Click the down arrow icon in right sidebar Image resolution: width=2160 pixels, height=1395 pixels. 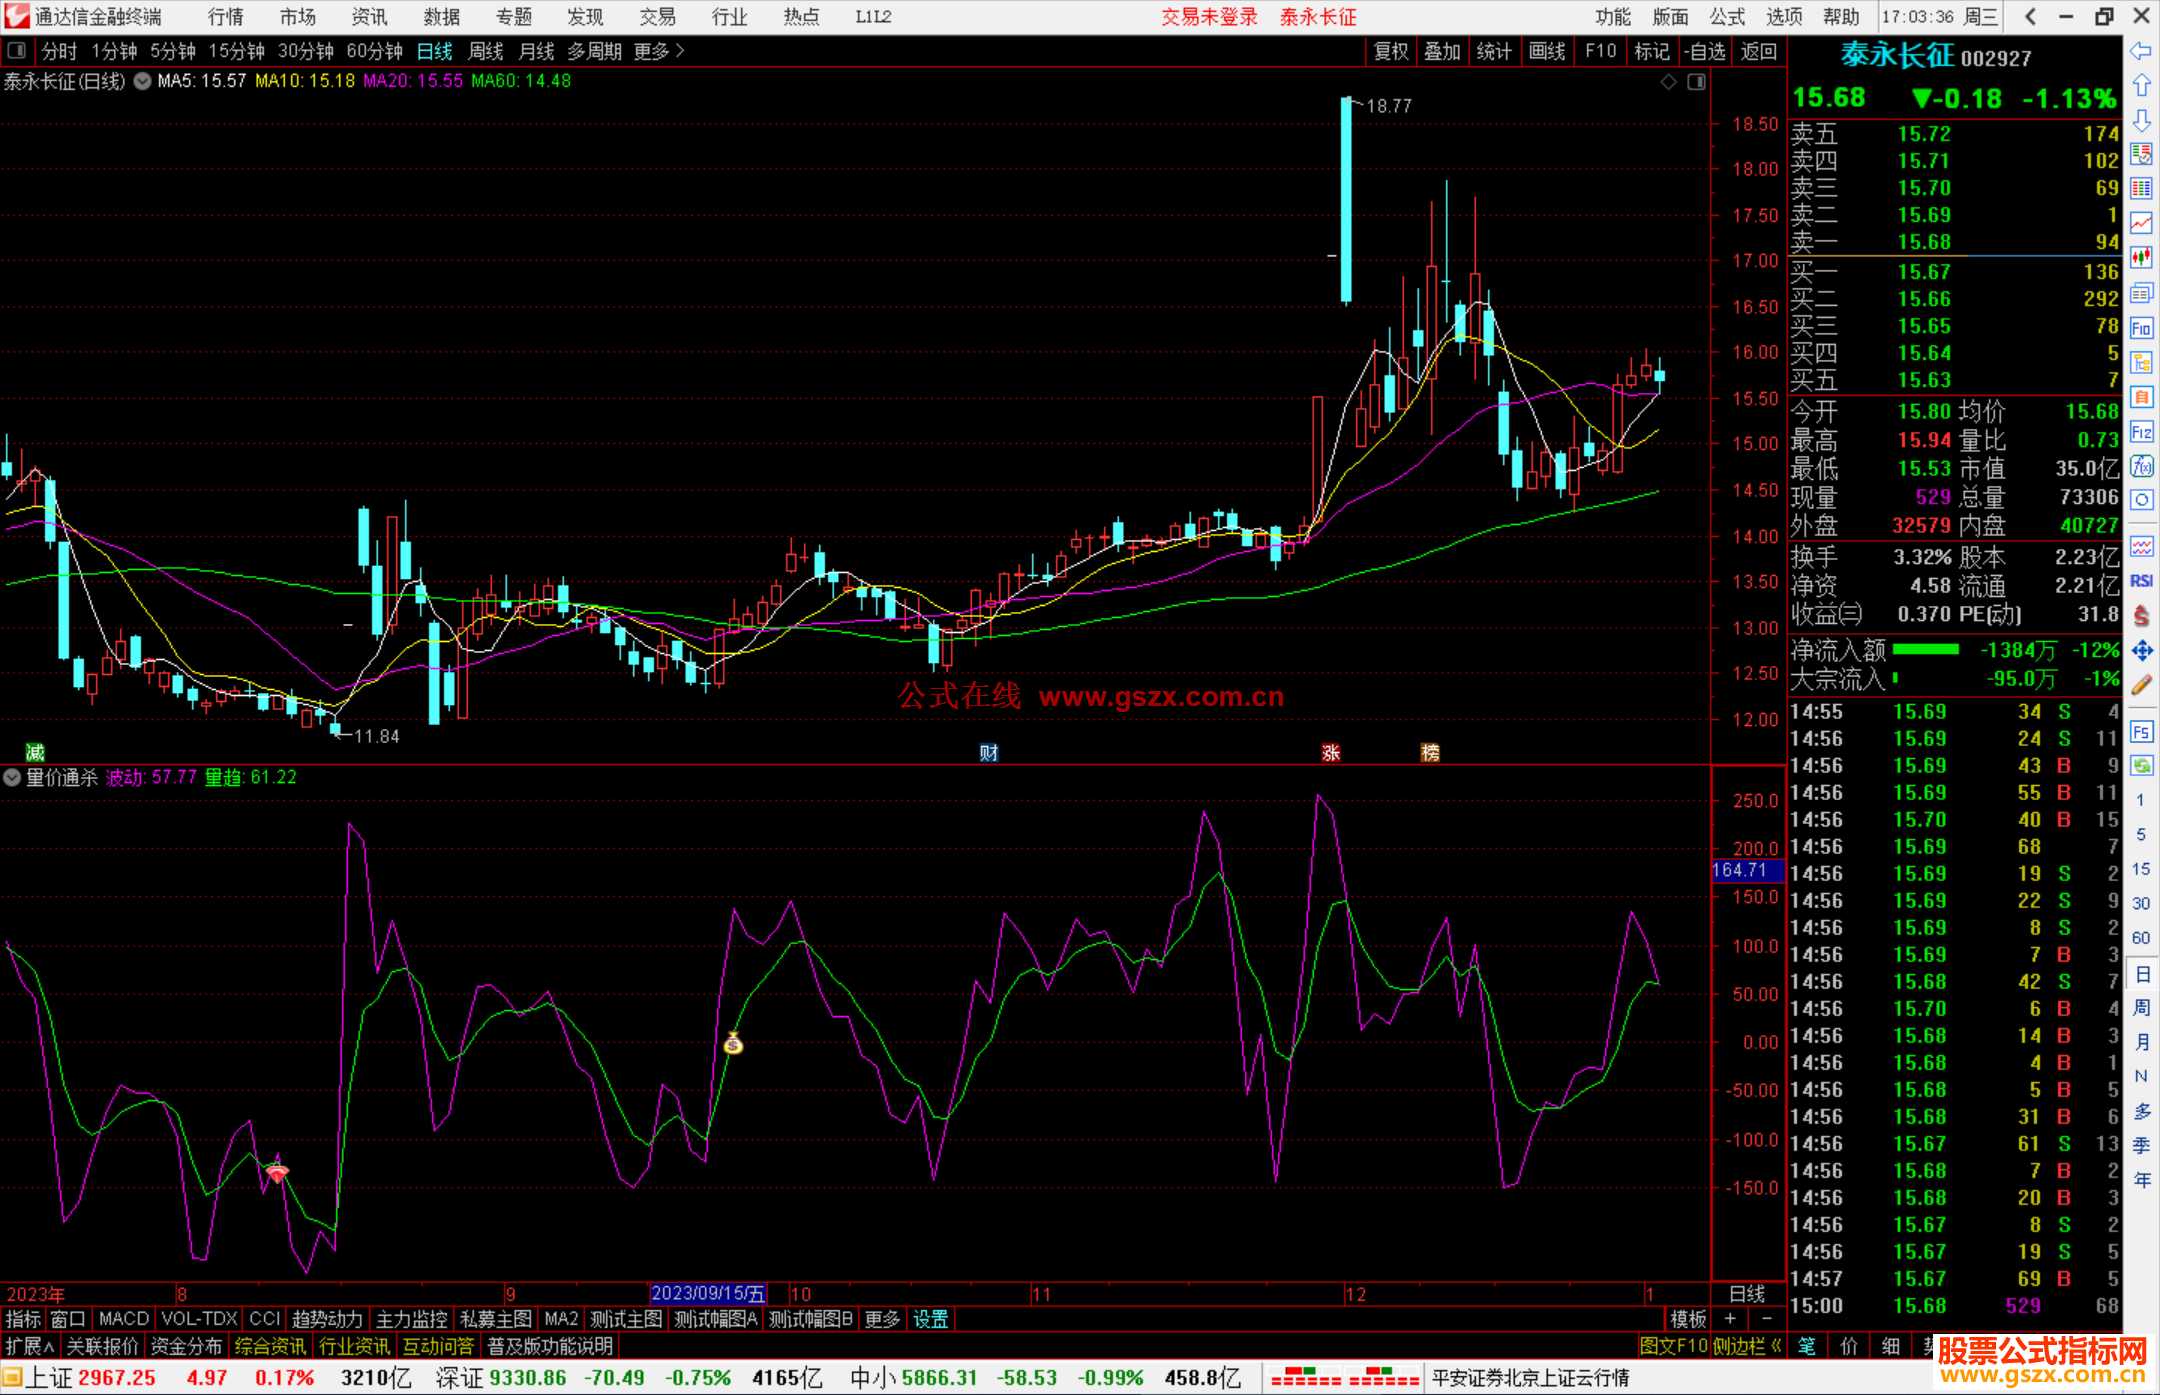point(2141,120)
